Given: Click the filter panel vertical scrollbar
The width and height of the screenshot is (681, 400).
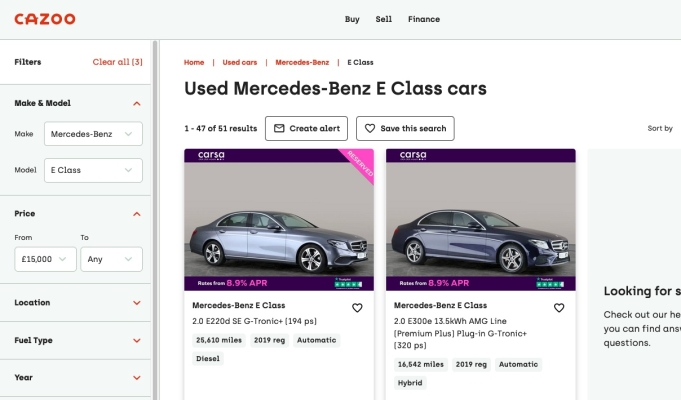Looking at the screenshot, I should point(155,220).
